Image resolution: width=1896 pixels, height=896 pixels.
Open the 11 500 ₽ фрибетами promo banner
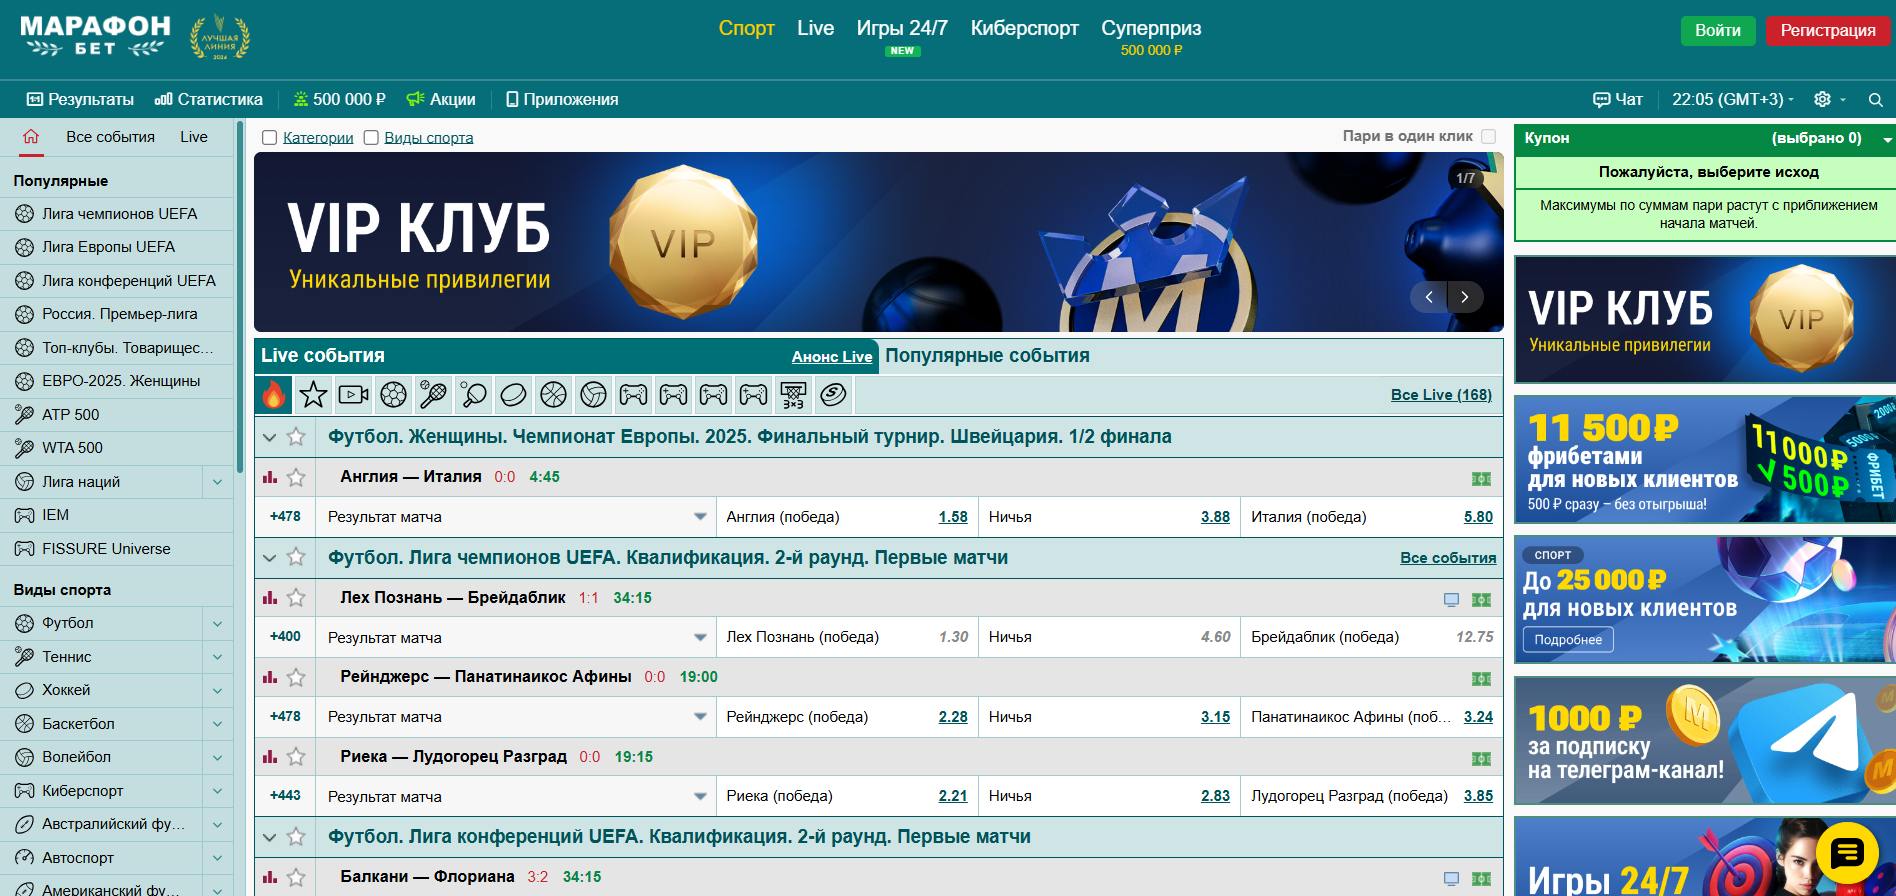(1705, 459)
